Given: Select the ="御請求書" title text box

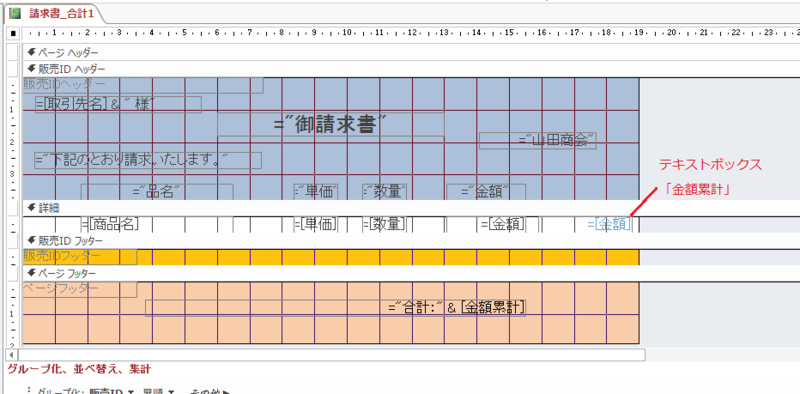Looking at the screenshot, I should point(331,125).
